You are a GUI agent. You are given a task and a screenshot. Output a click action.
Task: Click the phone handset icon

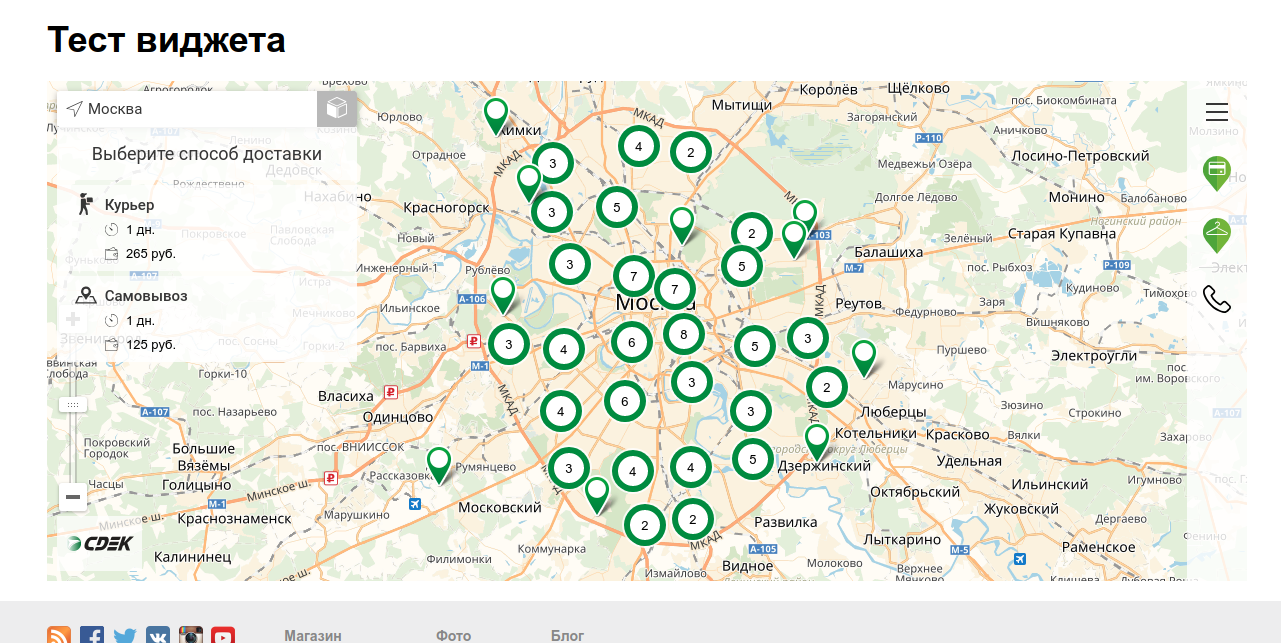click(1217, 299)
